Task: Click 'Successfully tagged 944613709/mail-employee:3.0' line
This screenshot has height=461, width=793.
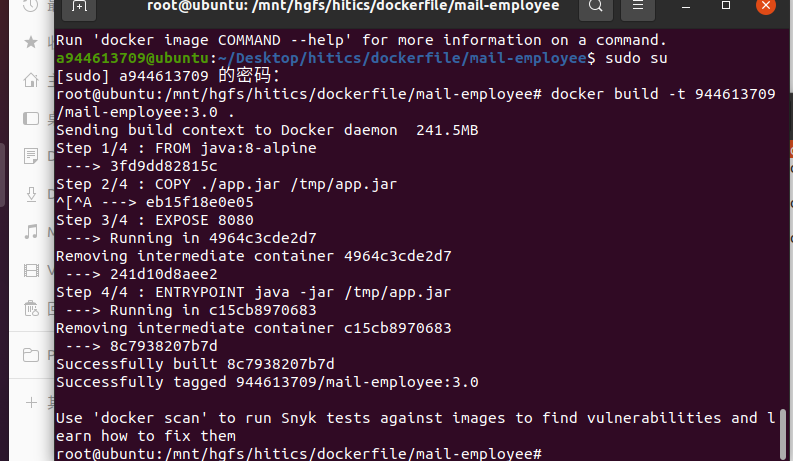Action: tap(267, 382)
